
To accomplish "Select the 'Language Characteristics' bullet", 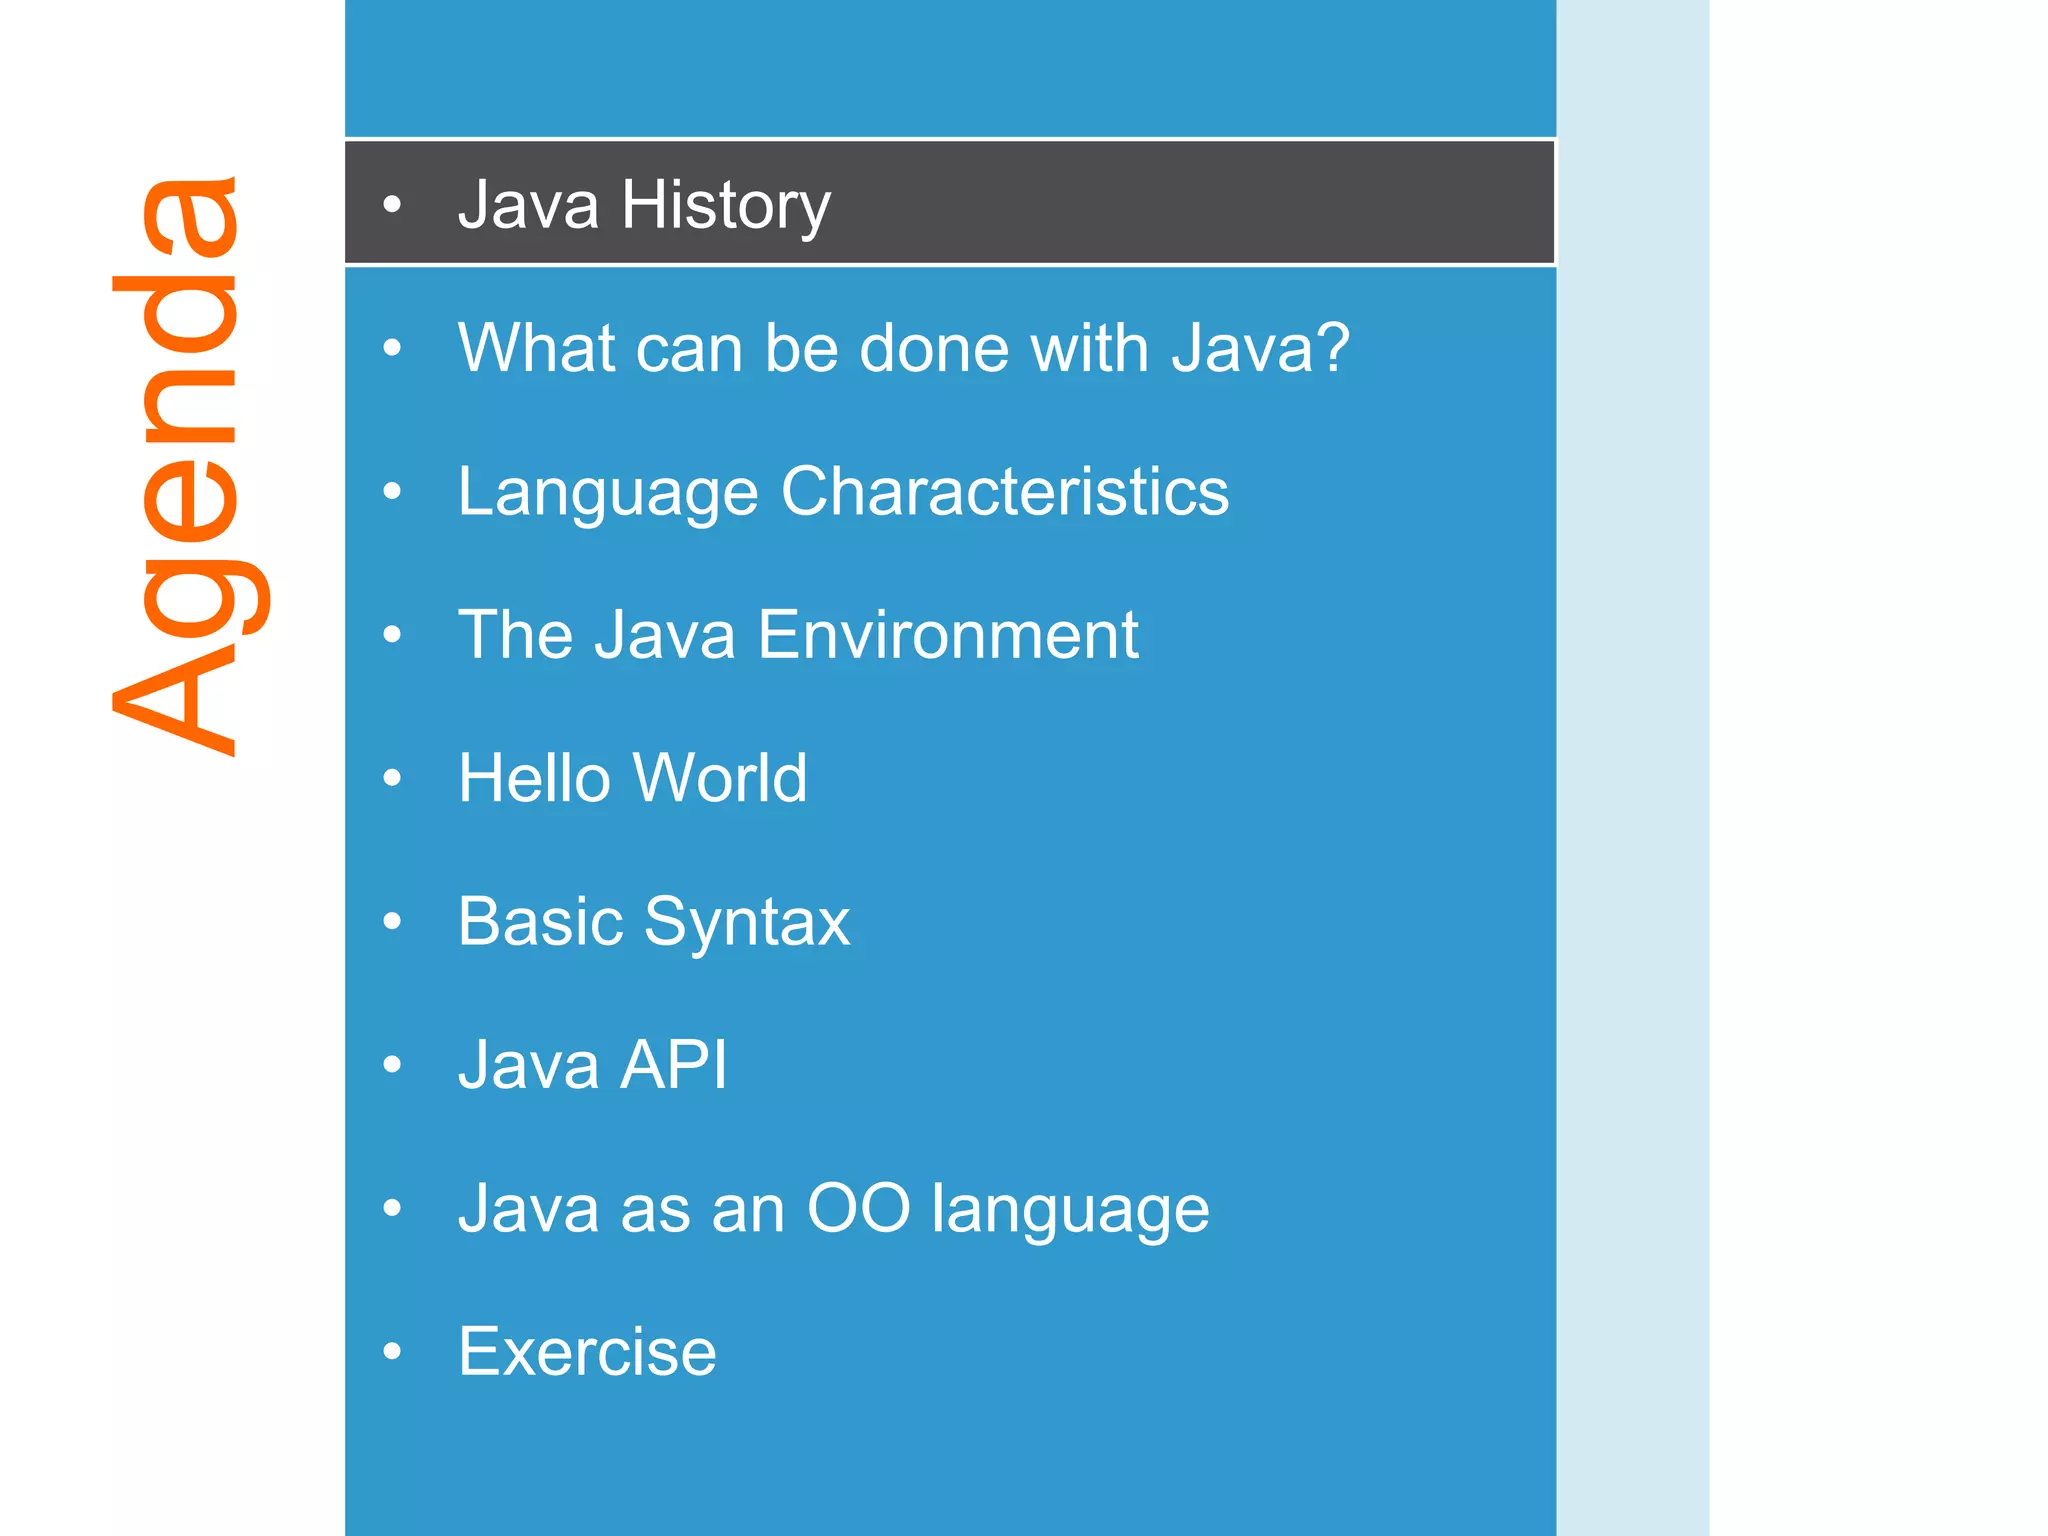I will [843, 492].
